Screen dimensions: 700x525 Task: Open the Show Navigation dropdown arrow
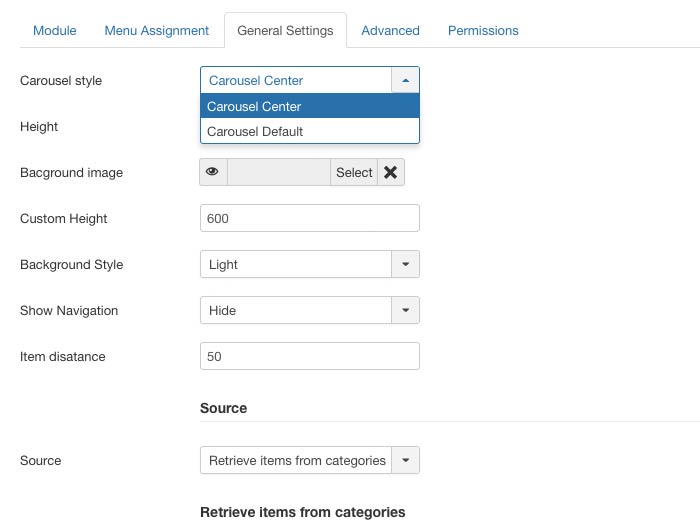[x=405, y=310]
